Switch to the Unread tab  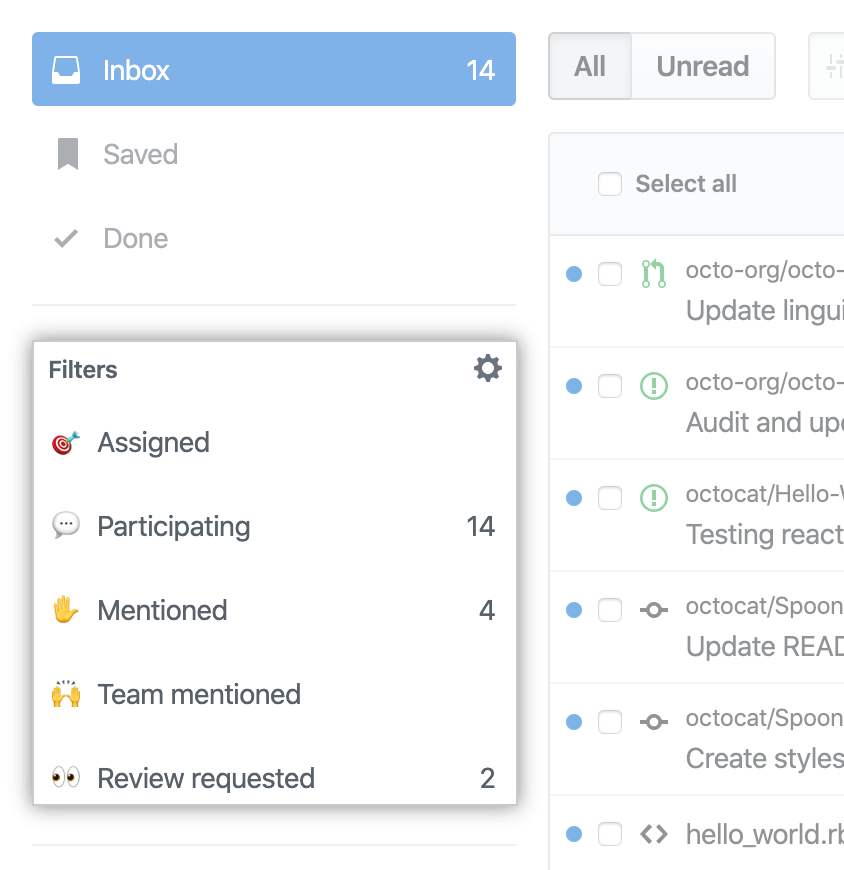coord(702,67)
